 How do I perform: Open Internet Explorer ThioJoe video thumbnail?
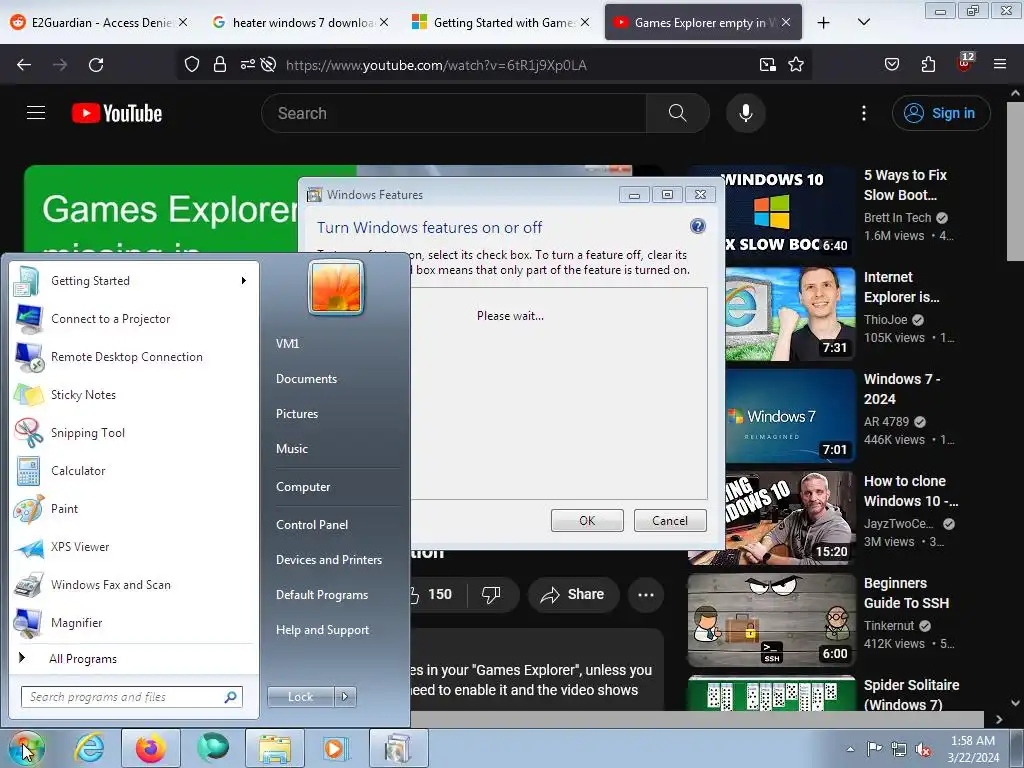(x=790, y=313)
